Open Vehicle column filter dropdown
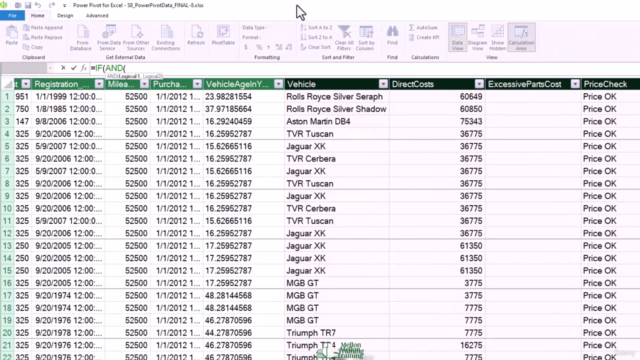Viewport: 640px width, 360px height. point(383,84)
